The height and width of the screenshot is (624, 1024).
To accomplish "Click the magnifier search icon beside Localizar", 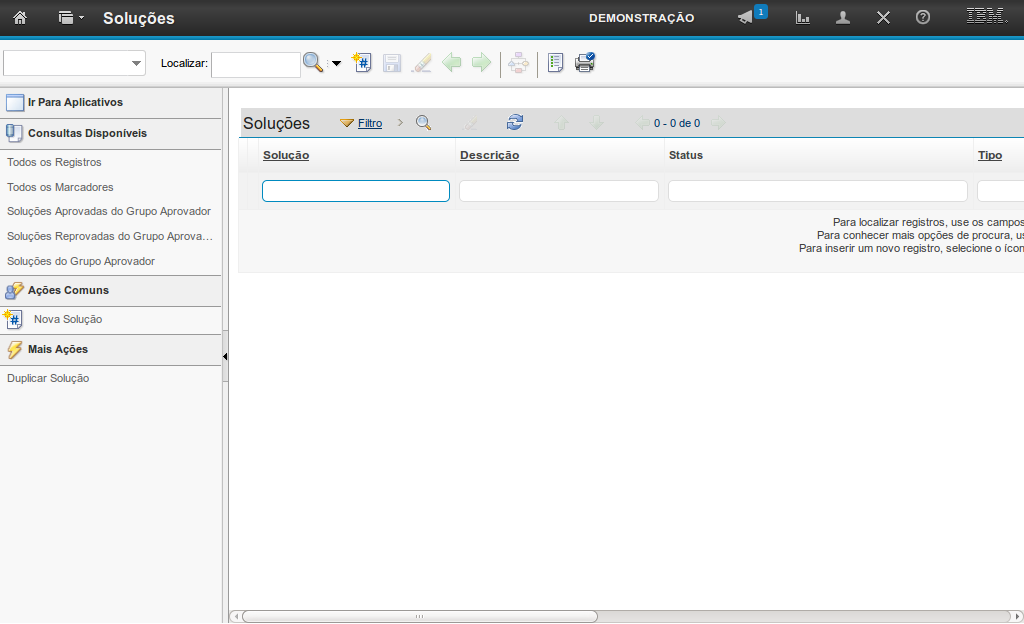I will pyautogui.click(x=313, y=63).
